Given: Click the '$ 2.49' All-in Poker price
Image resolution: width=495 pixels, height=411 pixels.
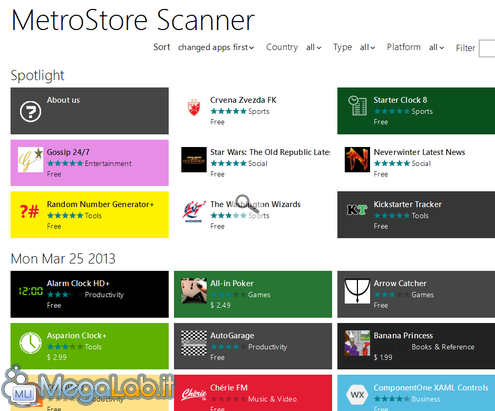Looking at the screenshot, I should [220, 305].
